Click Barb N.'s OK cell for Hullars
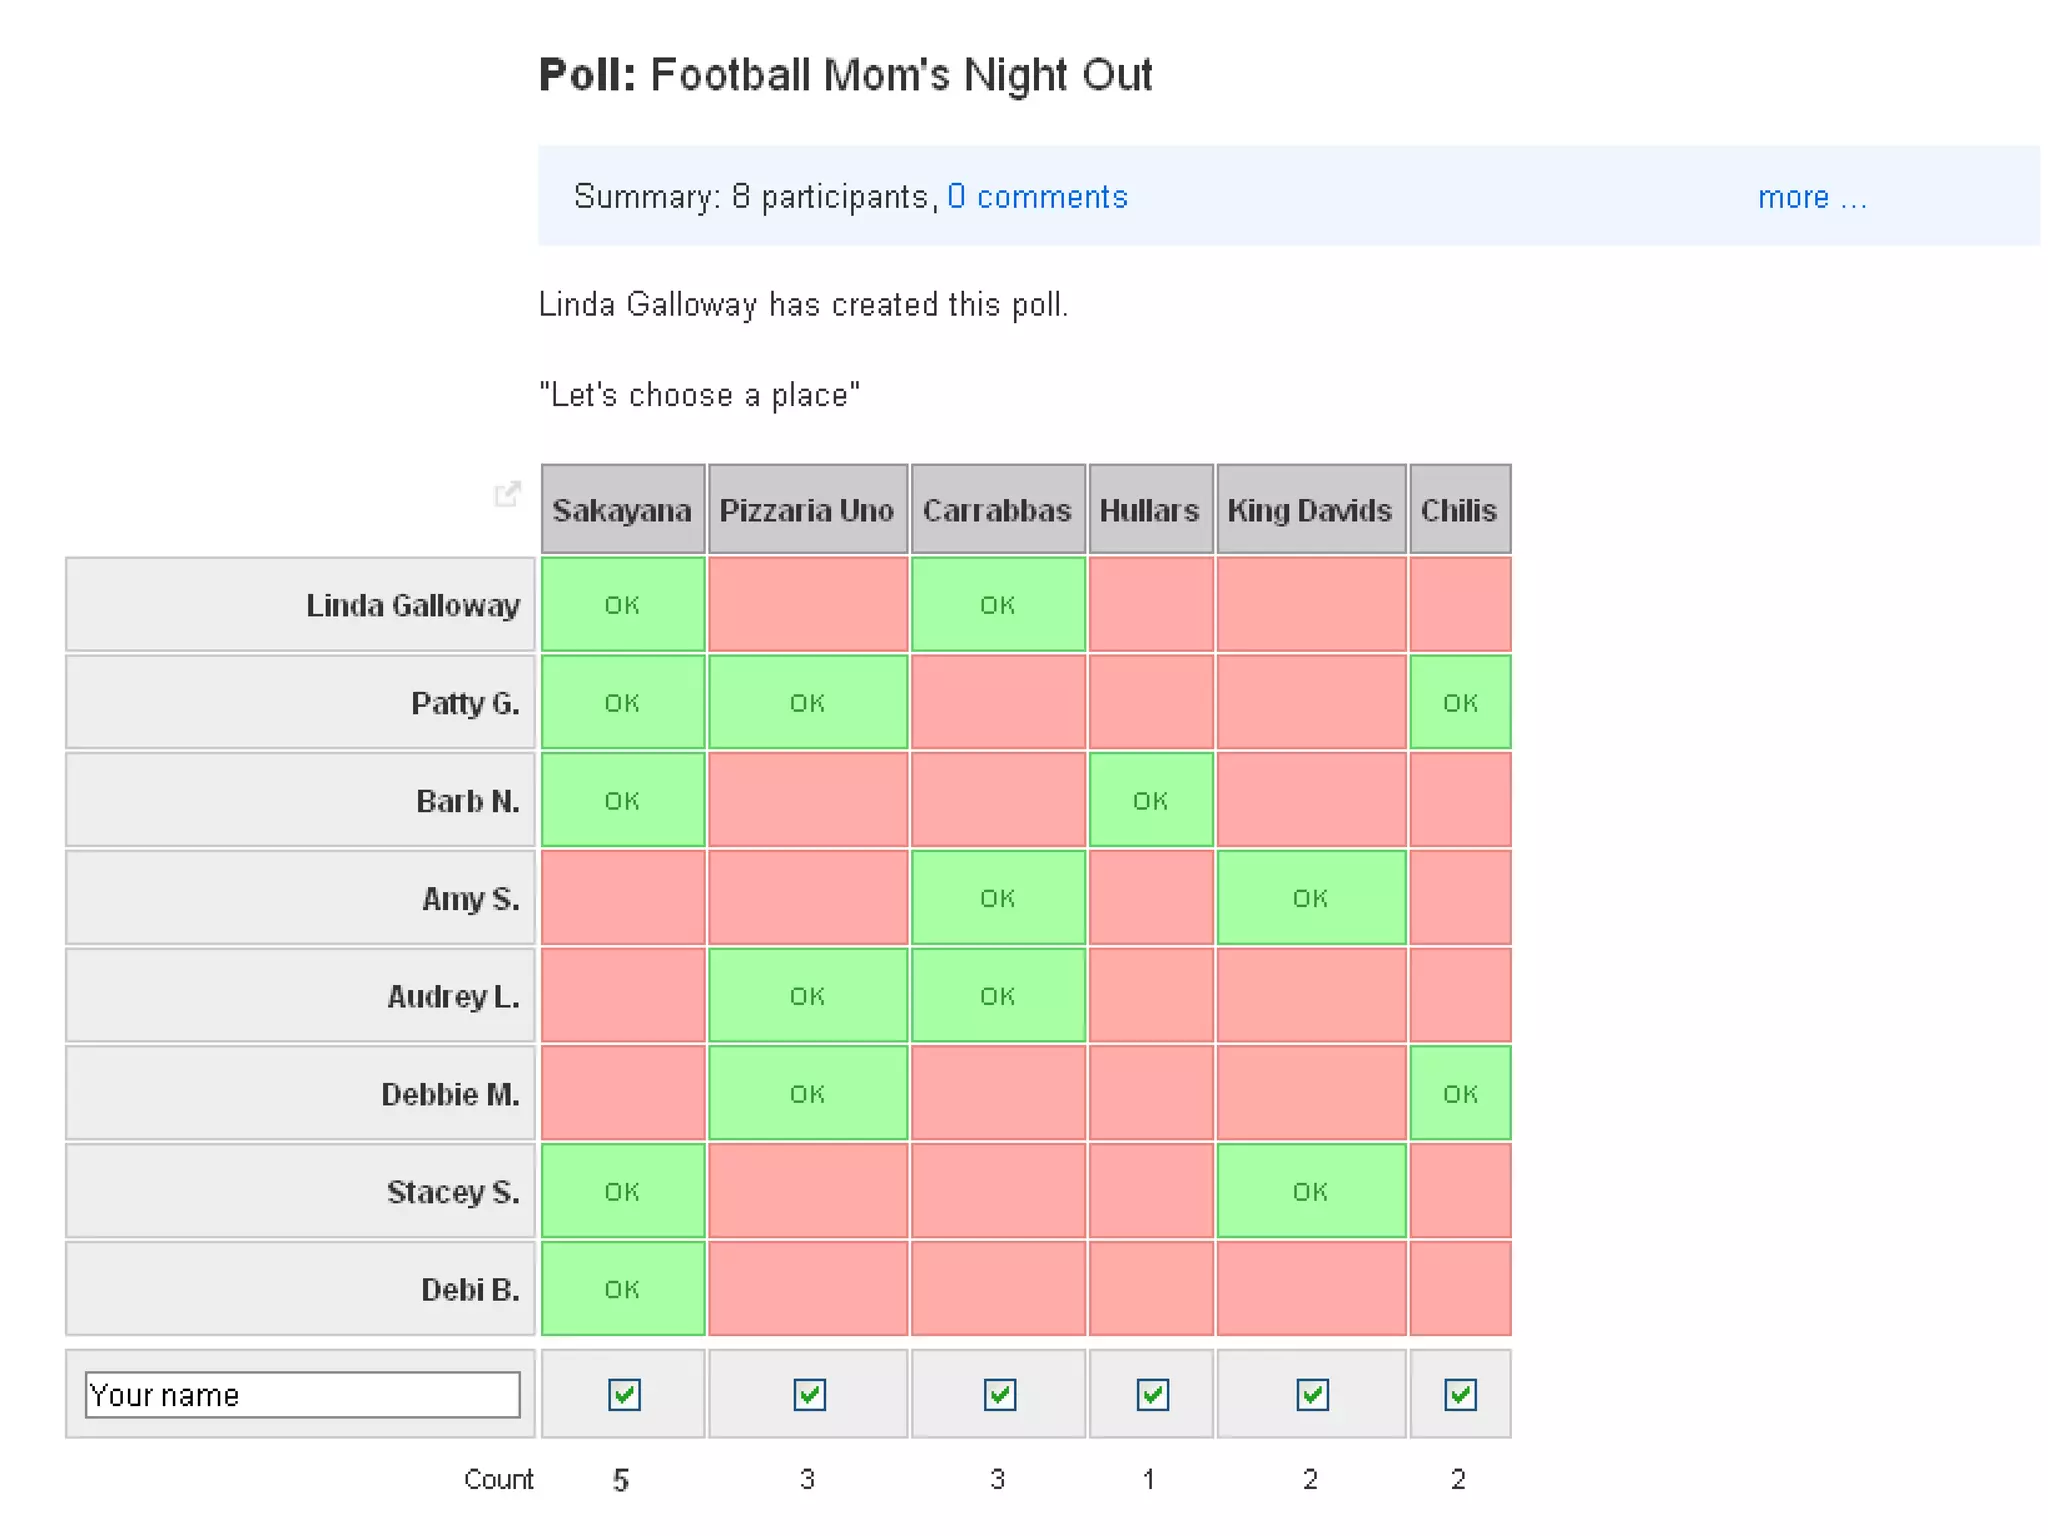 pyautogui.click(x=1150, y=801)
